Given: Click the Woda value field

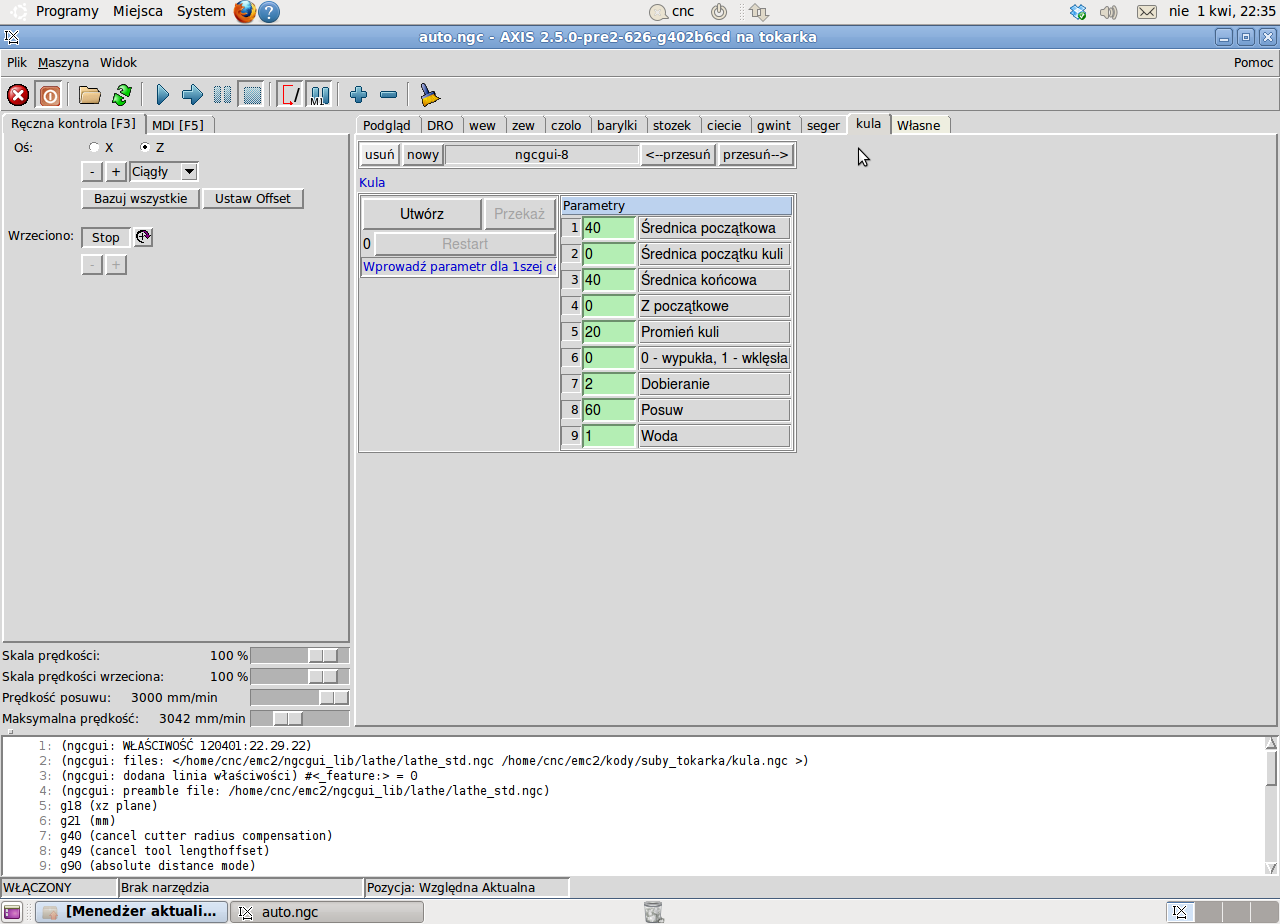Looking at the screenshot, I should 609,436.
